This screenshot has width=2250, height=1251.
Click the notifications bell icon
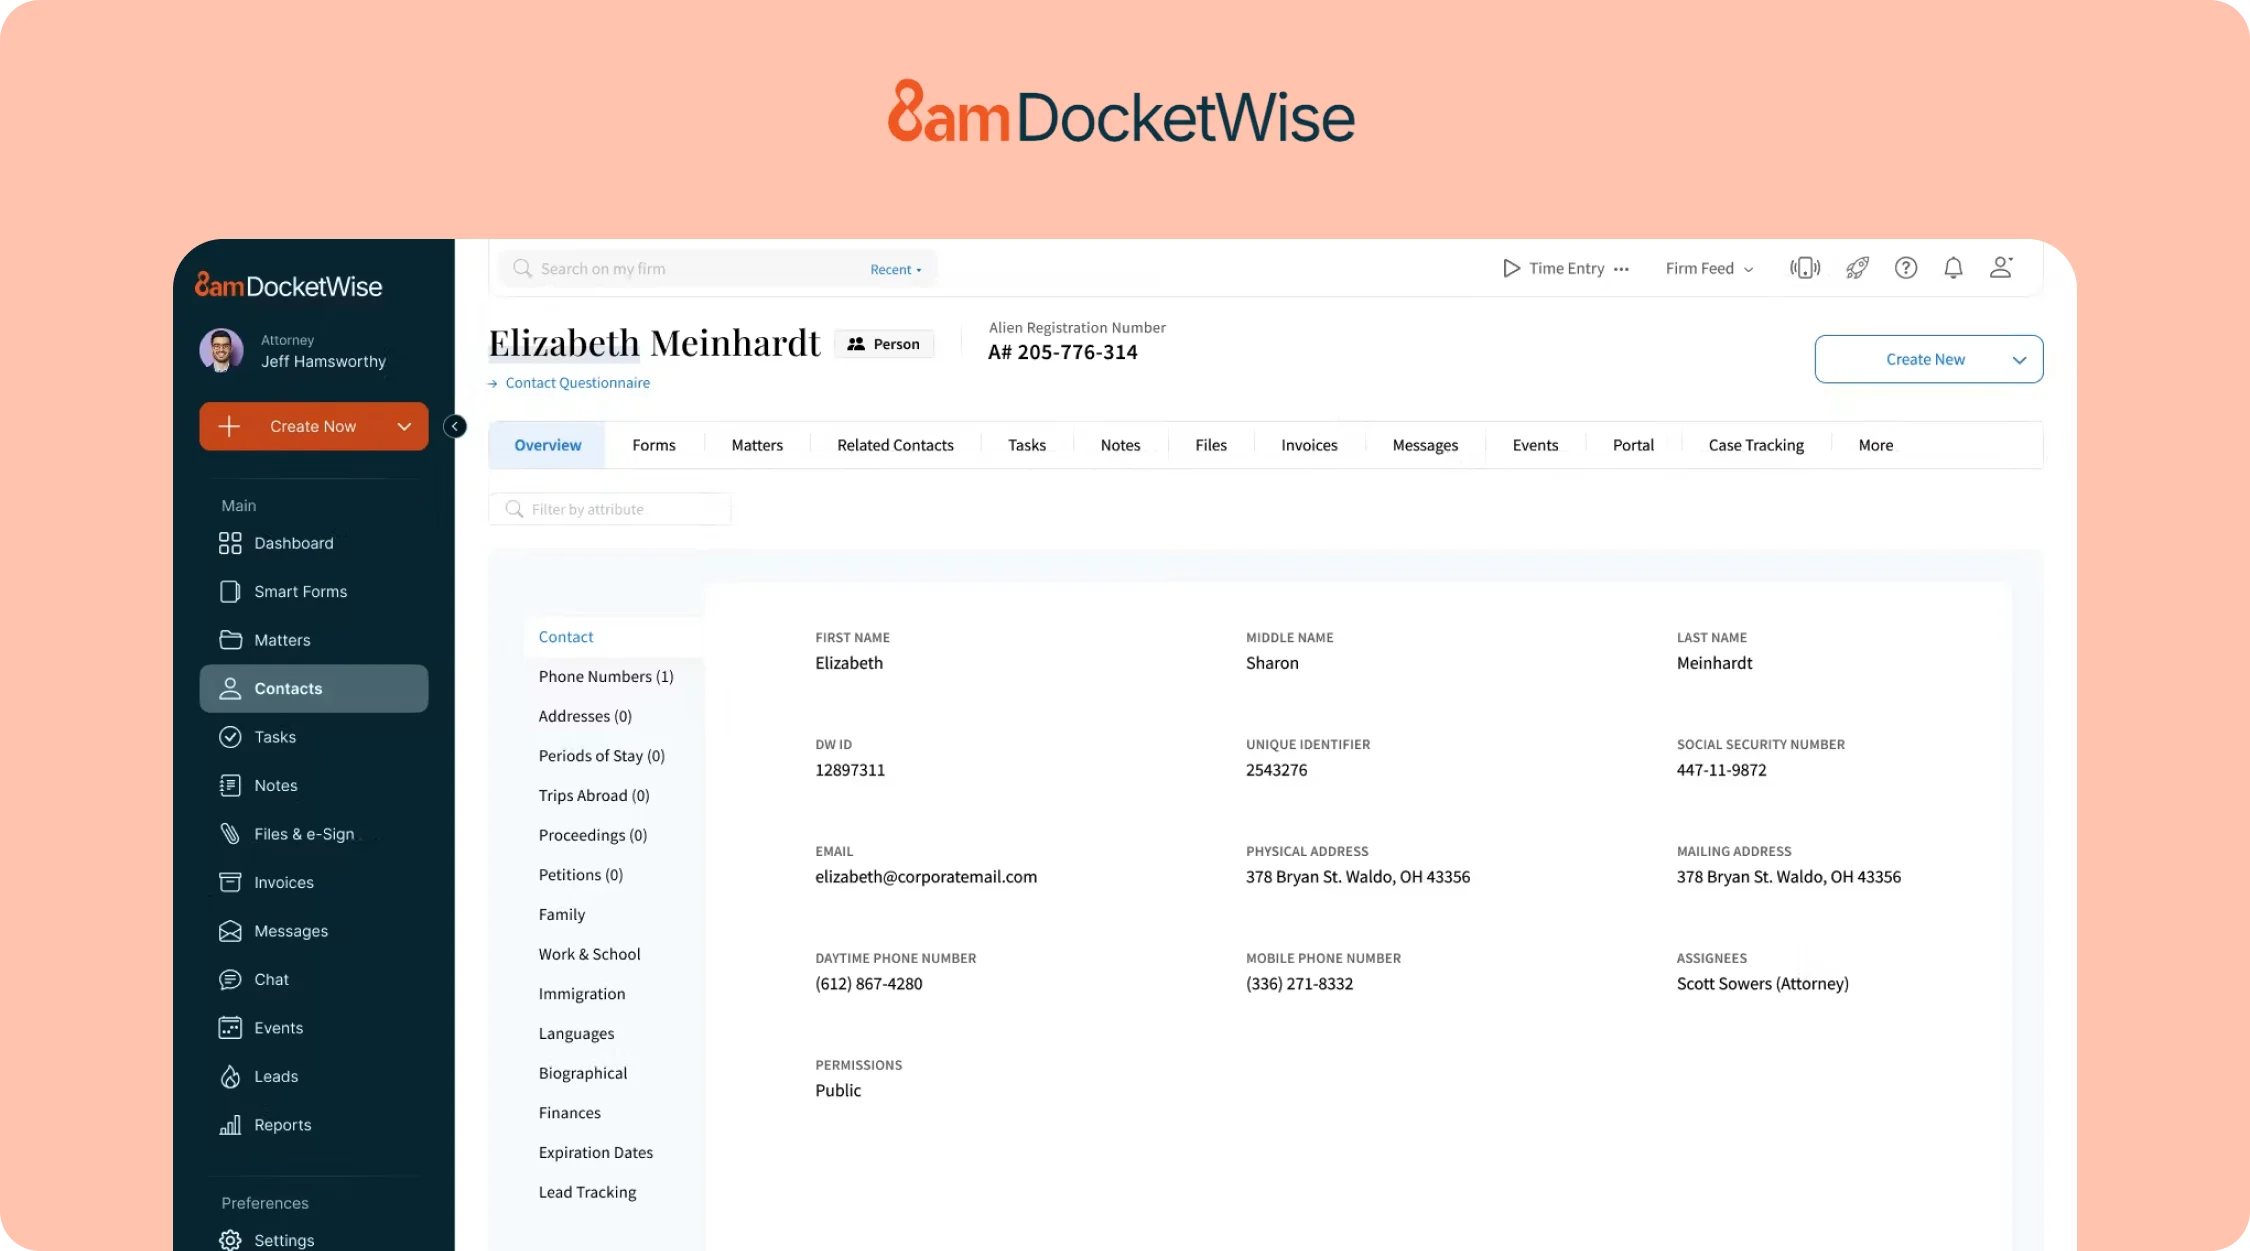1953,268
